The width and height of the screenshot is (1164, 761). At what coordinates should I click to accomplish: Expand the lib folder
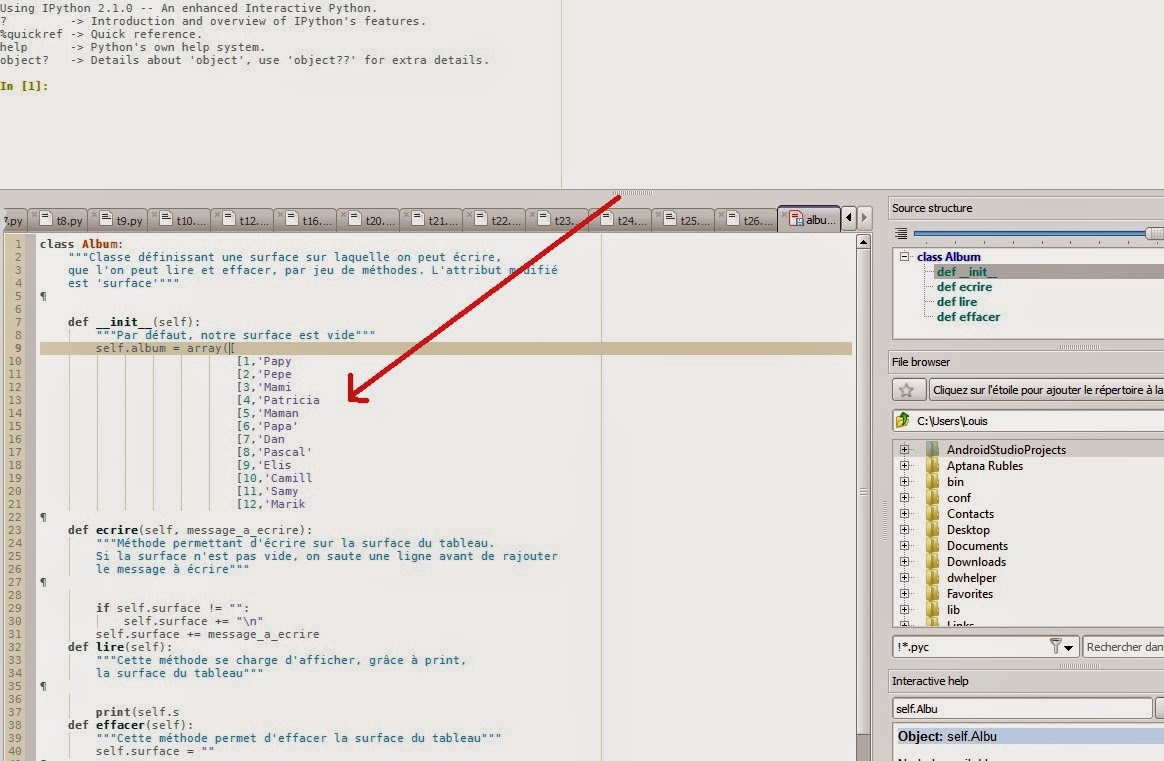coord(904,609)
